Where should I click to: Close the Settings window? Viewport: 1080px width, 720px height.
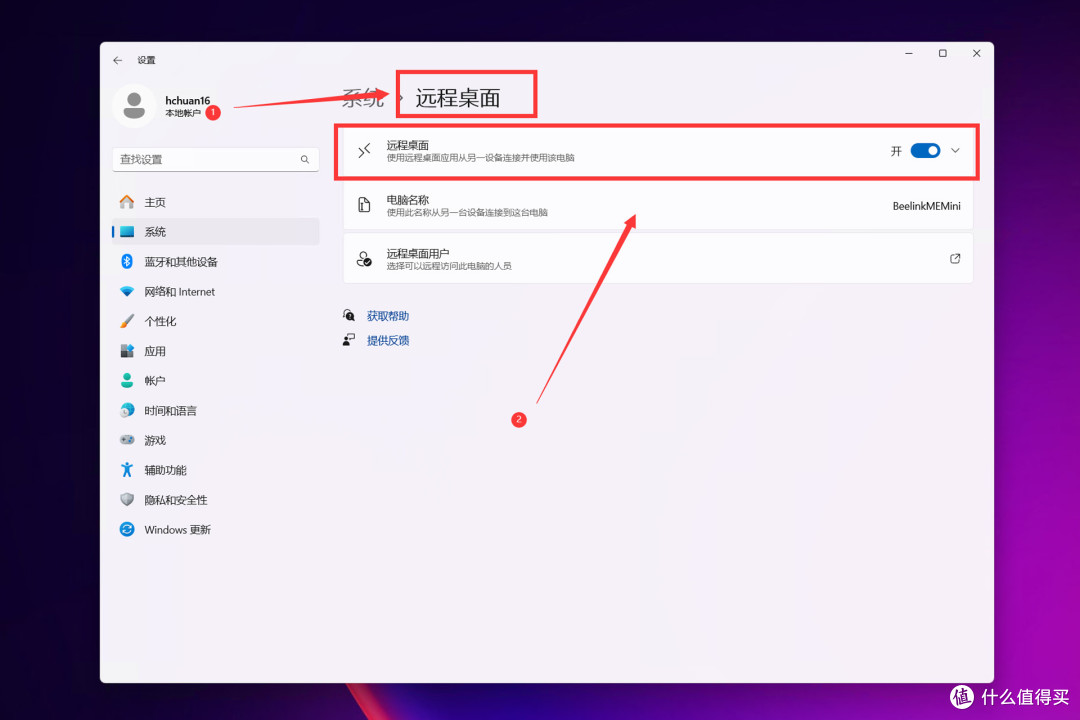point(977,53)
